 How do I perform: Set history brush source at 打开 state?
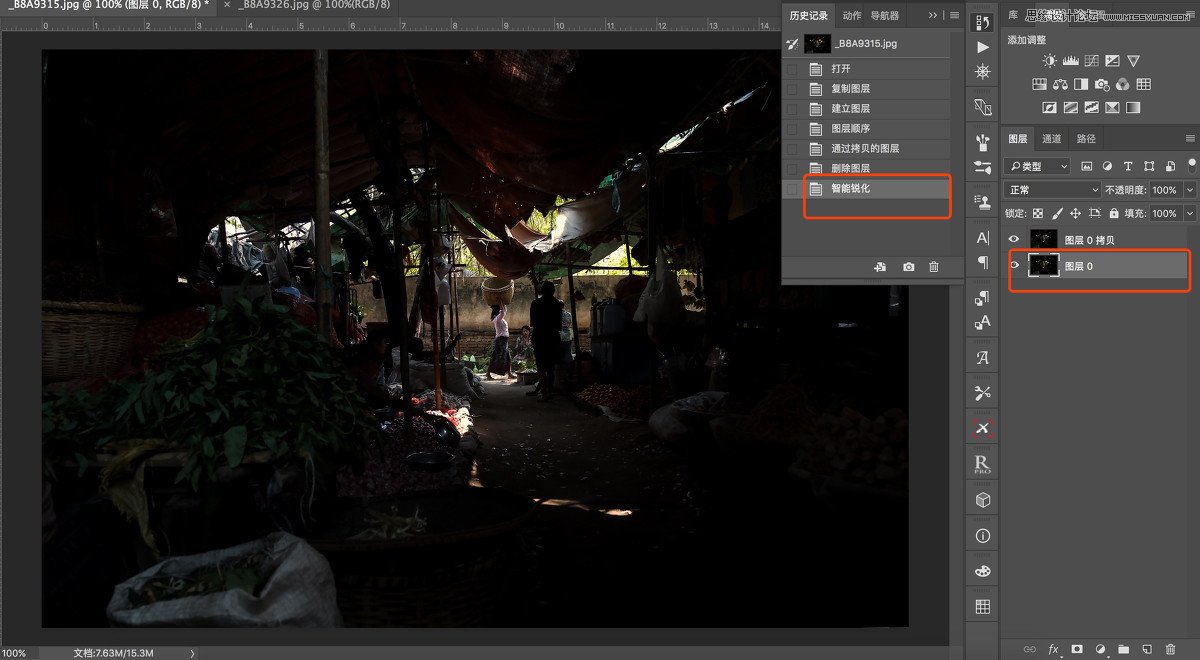tap(792, 69)
